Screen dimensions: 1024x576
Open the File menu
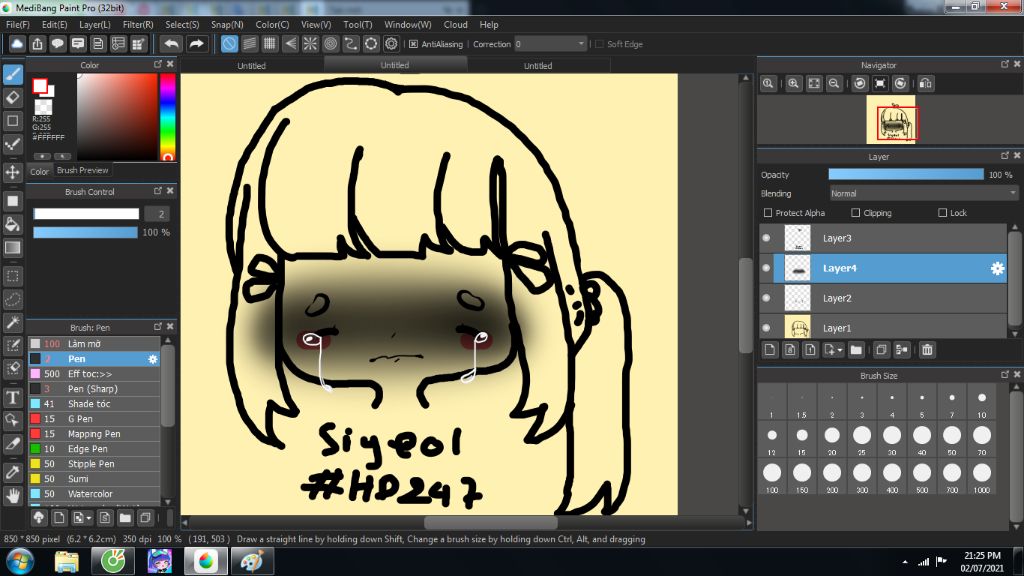tap(18, 25)
